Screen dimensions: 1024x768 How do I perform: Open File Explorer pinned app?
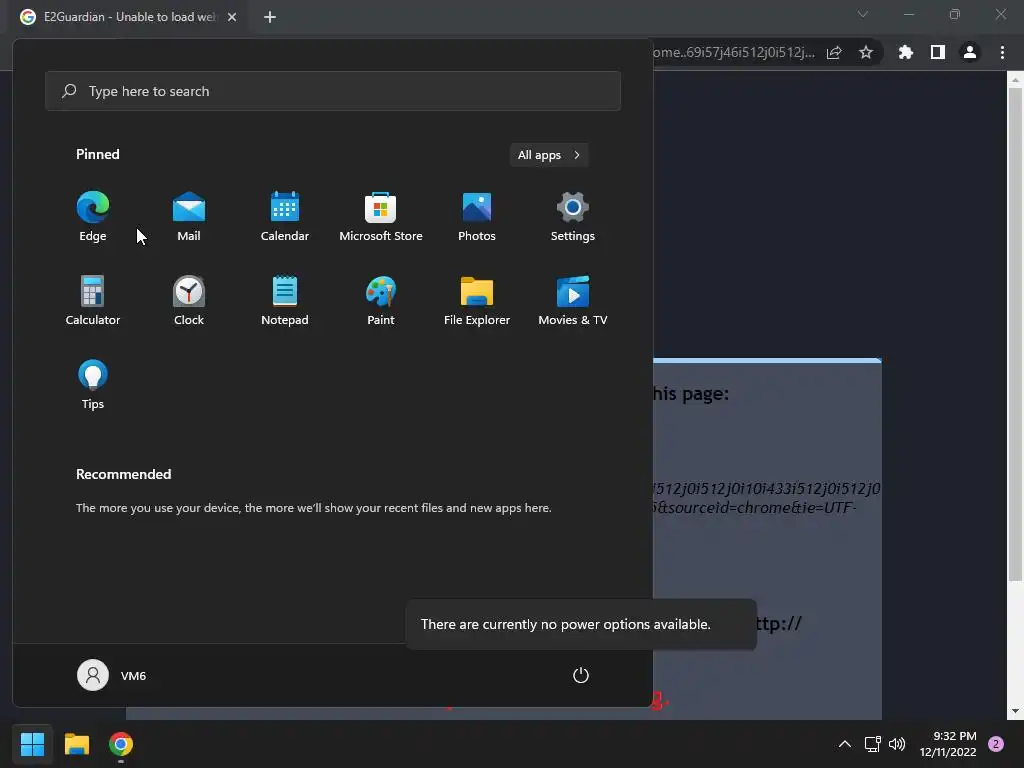point(477,300)
